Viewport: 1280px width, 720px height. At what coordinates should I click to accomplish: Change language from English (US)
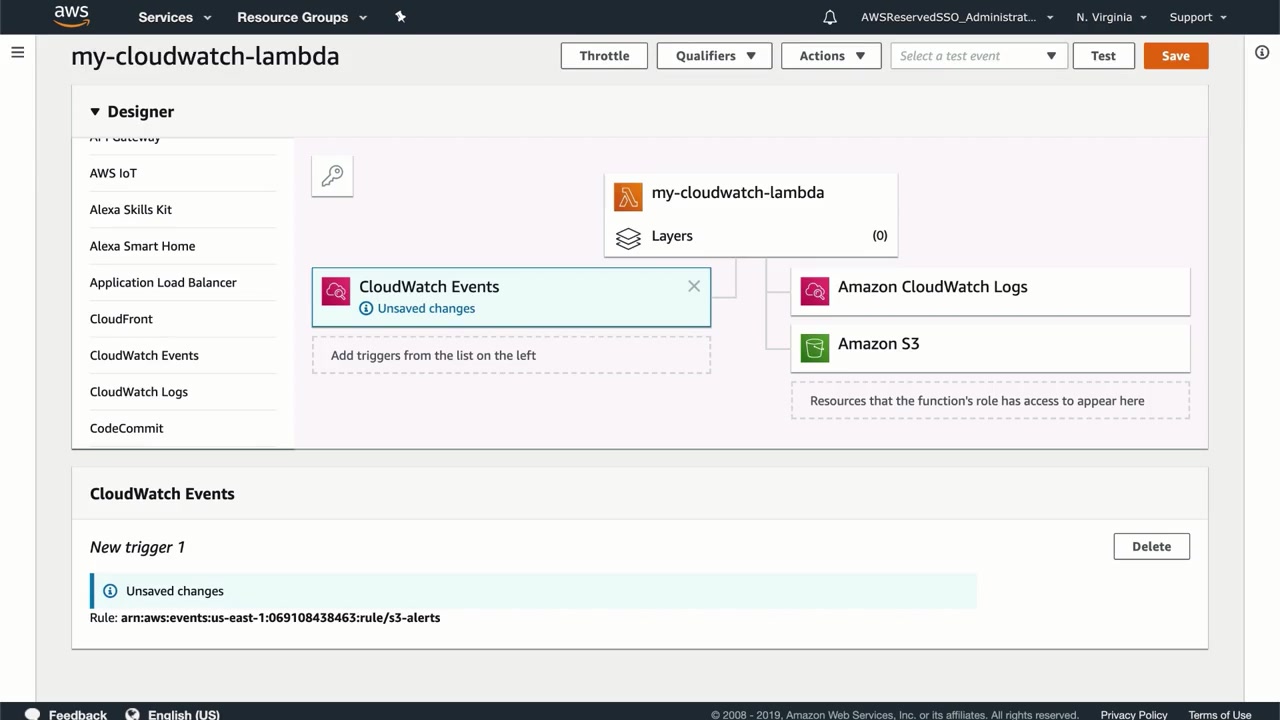coord(184,715)
